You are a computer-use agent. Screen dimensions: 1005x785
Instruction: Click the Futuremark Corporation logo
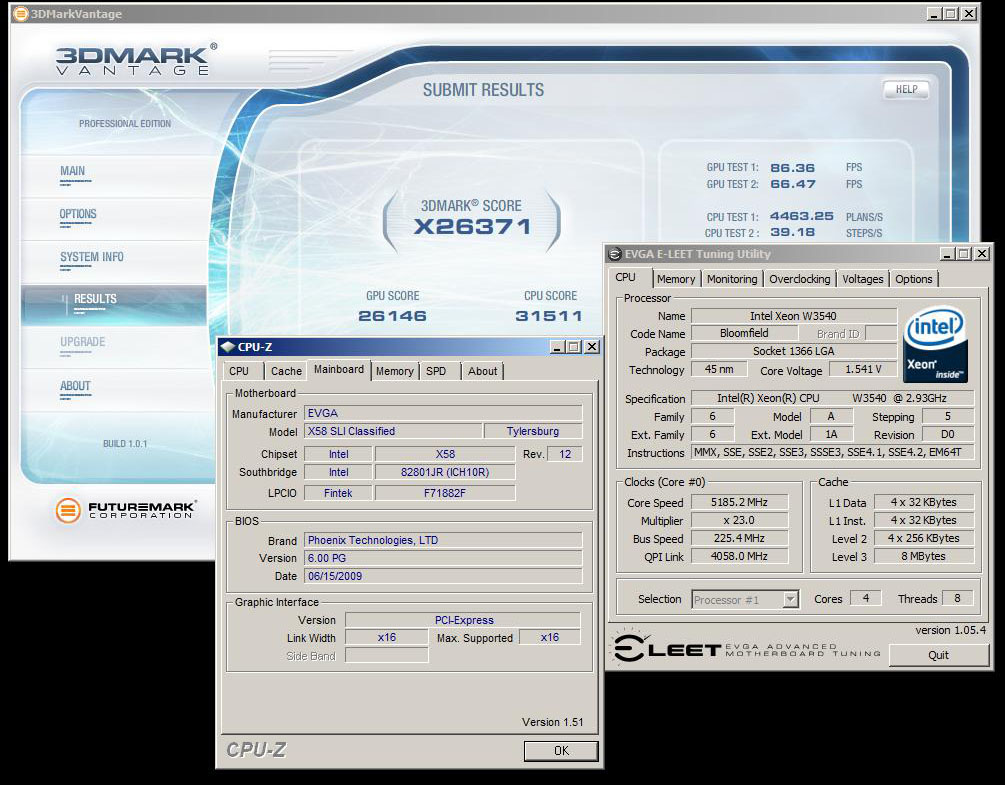(126, 510)
